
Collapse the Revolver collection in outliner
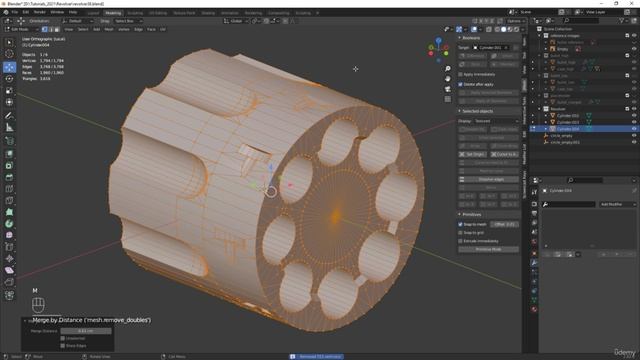pos(540,109)
